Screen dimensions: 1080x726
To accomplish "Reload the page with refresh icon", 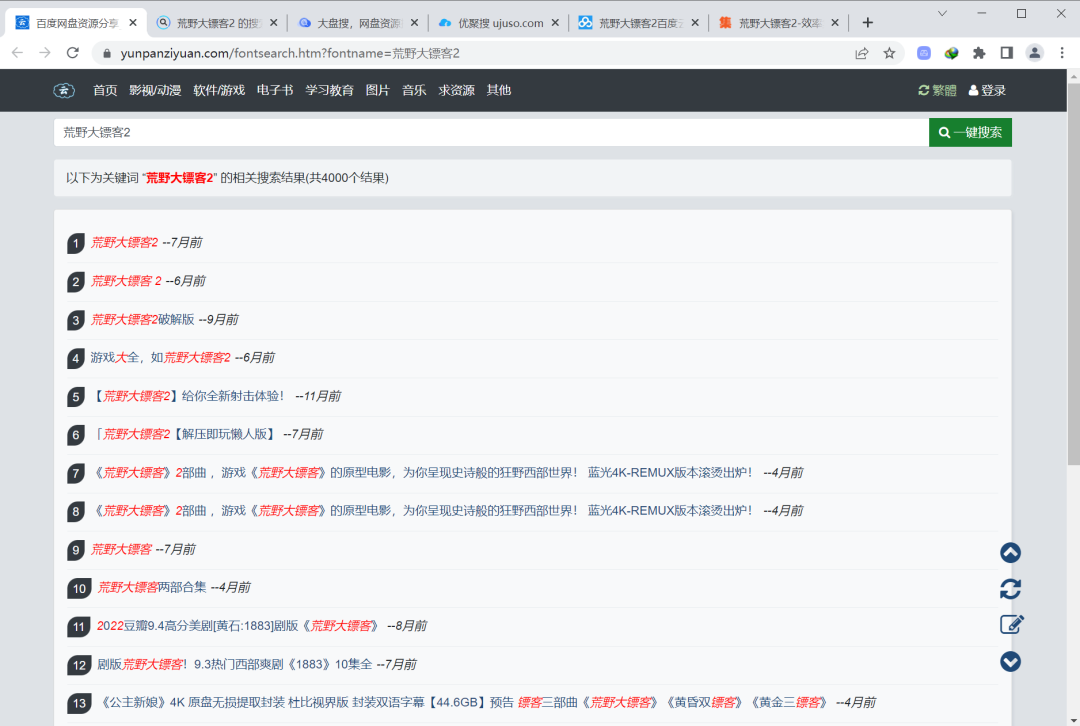I will (x=72, y=53).
